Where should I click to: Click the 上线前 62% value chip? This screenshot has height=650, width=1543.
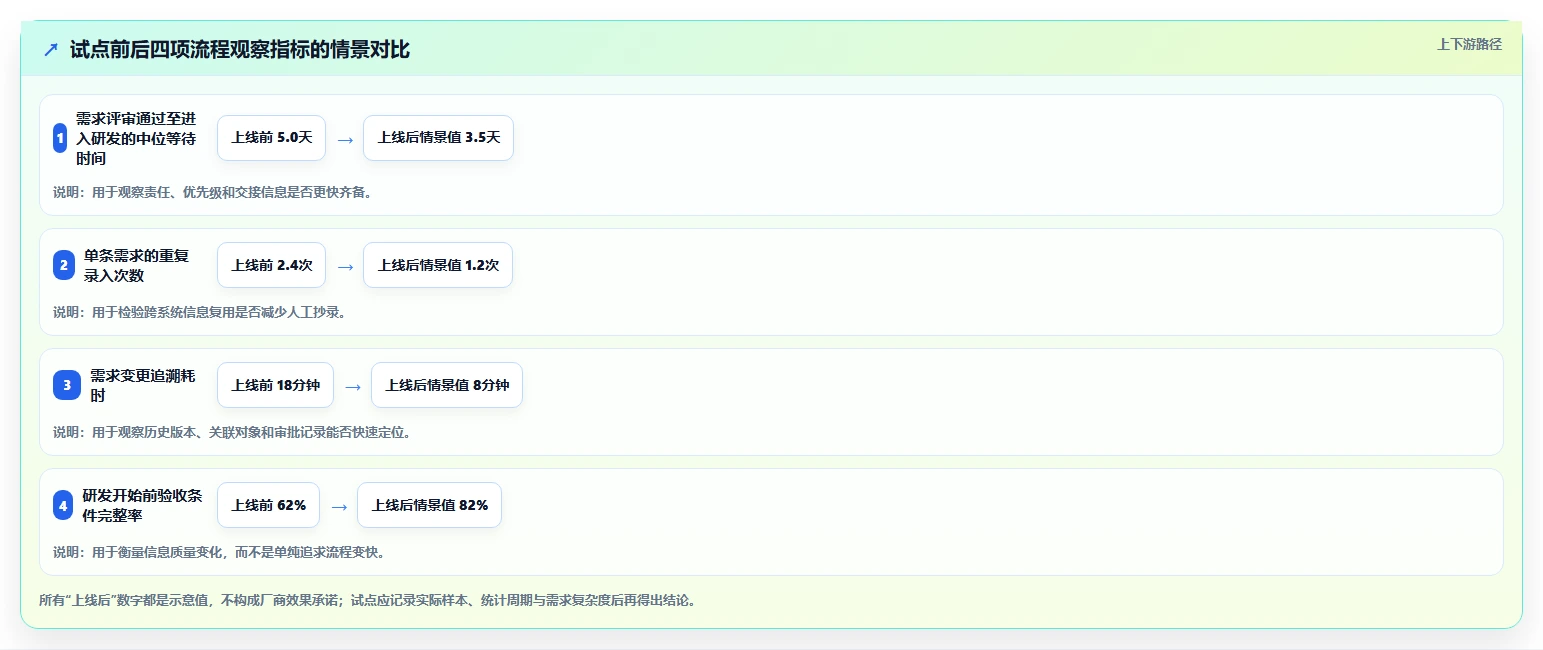(268, 506)
